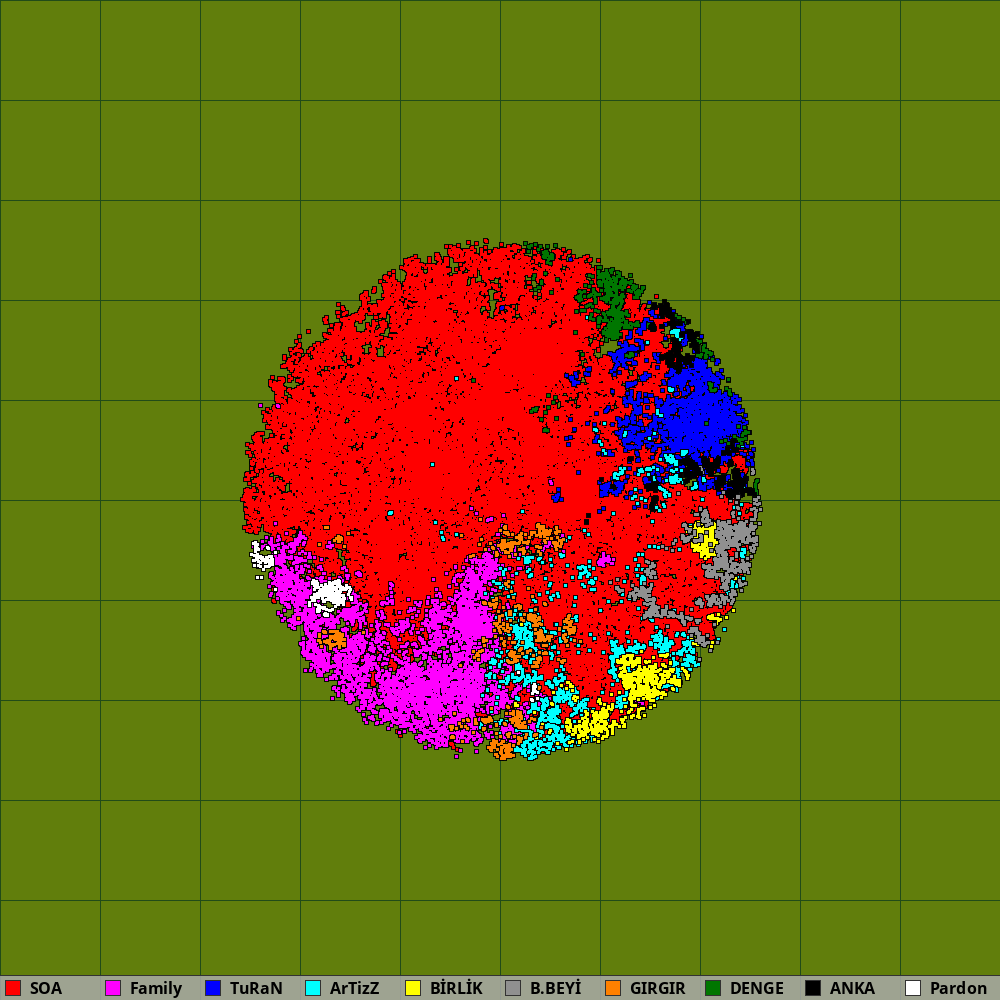The width and height of the screenshot is (1000, 1000).
Task: Select the TuRaN legend label
Action: click(256, 989)
